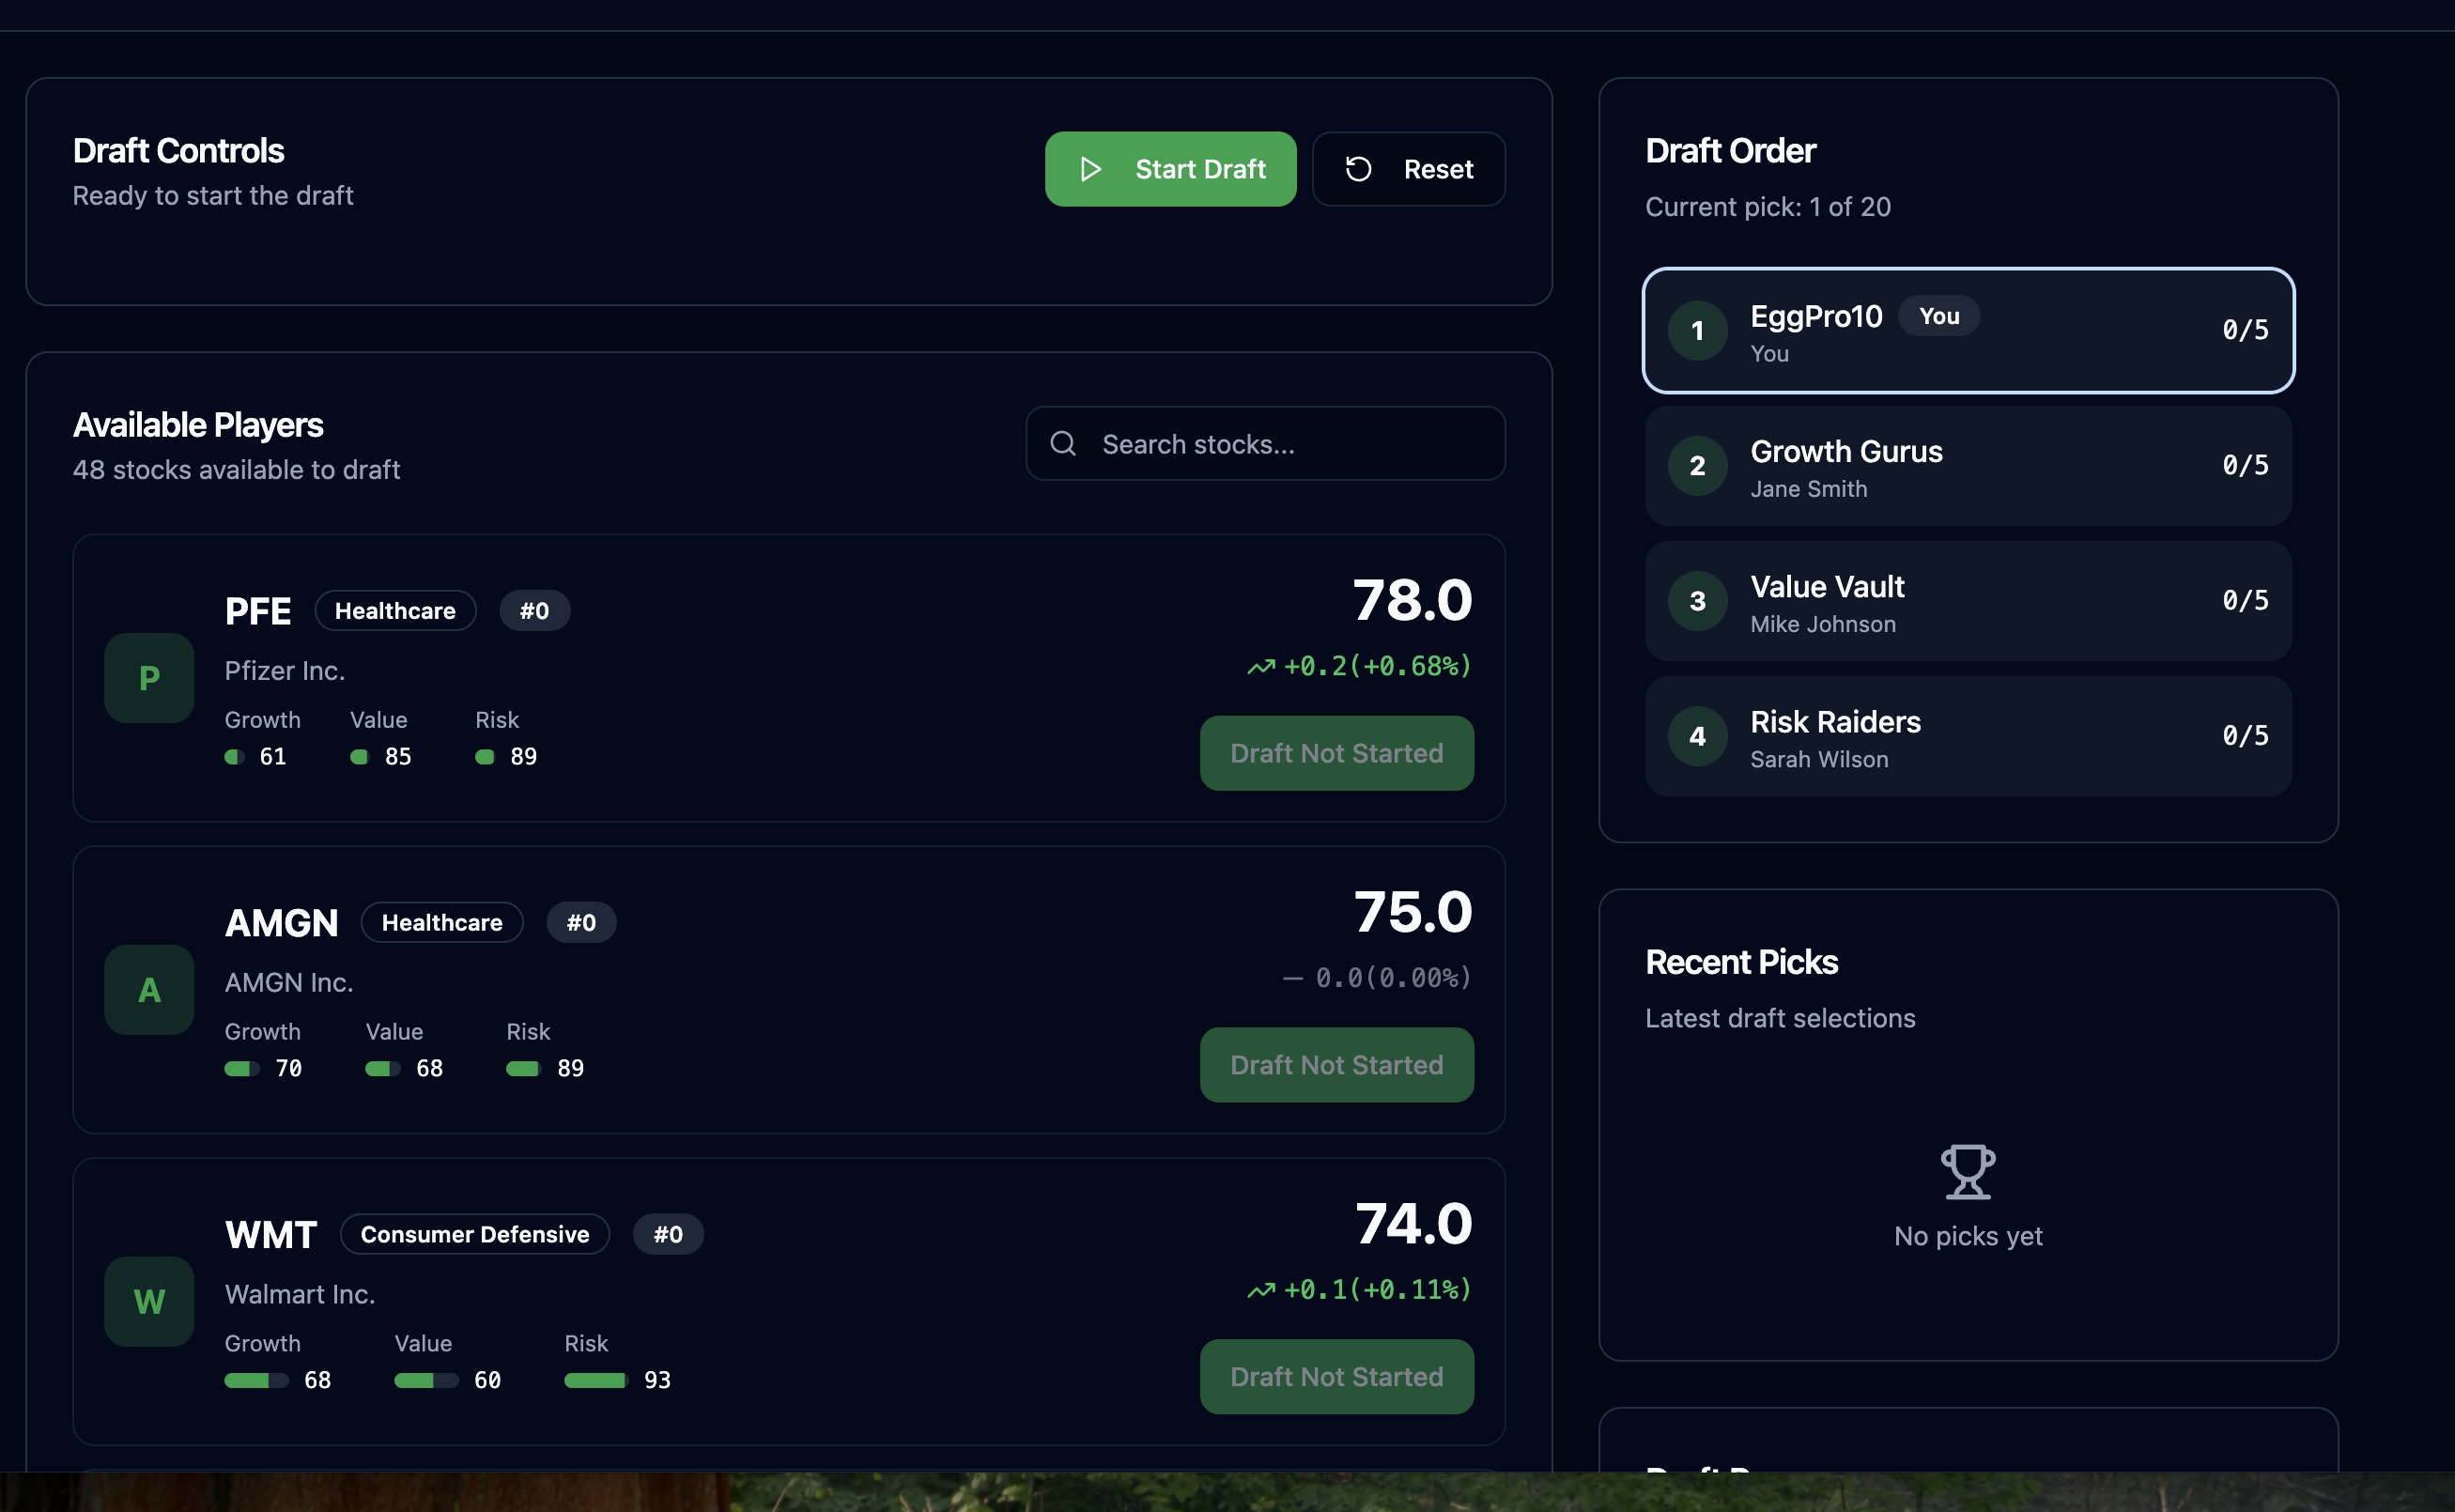Click the PFE letter avatar icon
Image resolution: width=2455 pixels, height=1512 pixels.
click(149, 678)
